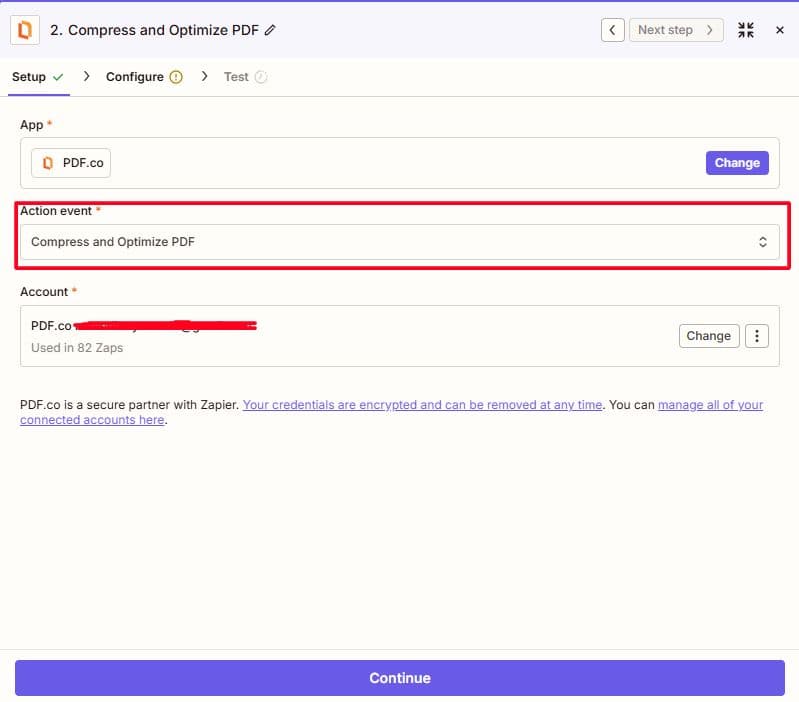Open credentials are encrypted link
799x702 pixels.
422,405
